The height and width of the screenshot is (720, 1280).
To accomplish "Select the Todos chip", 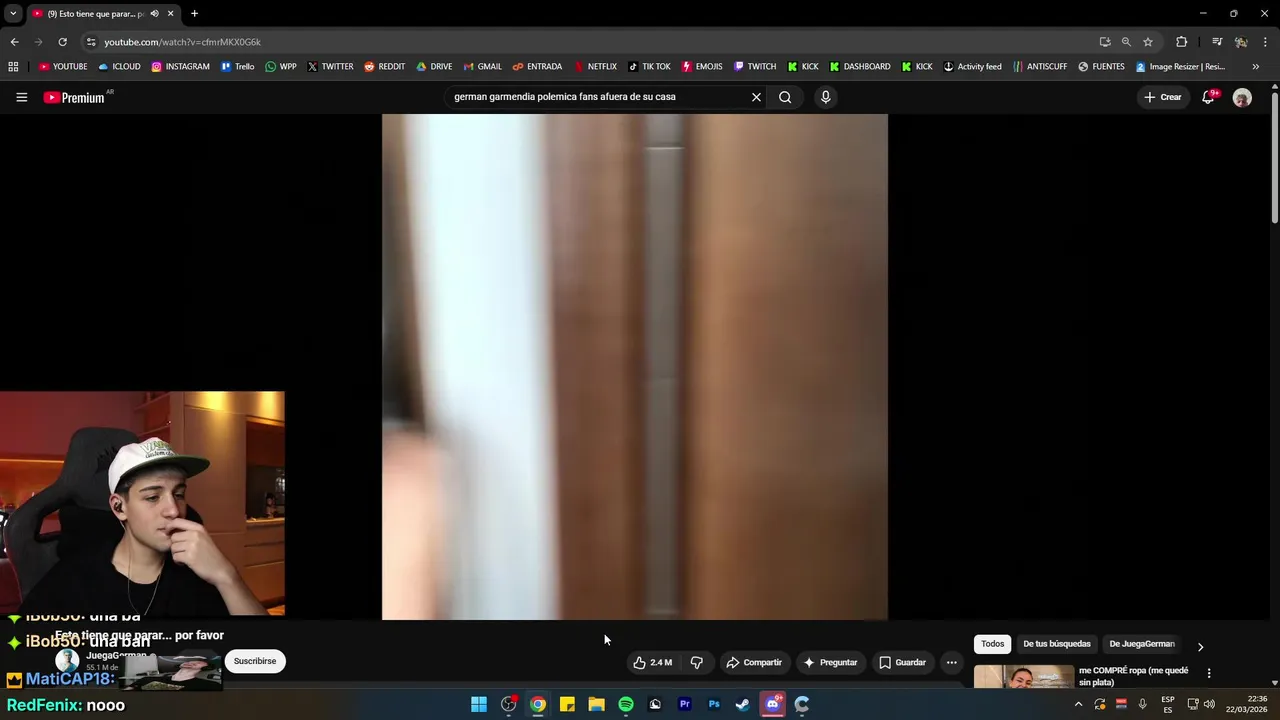I will [992, 644].
